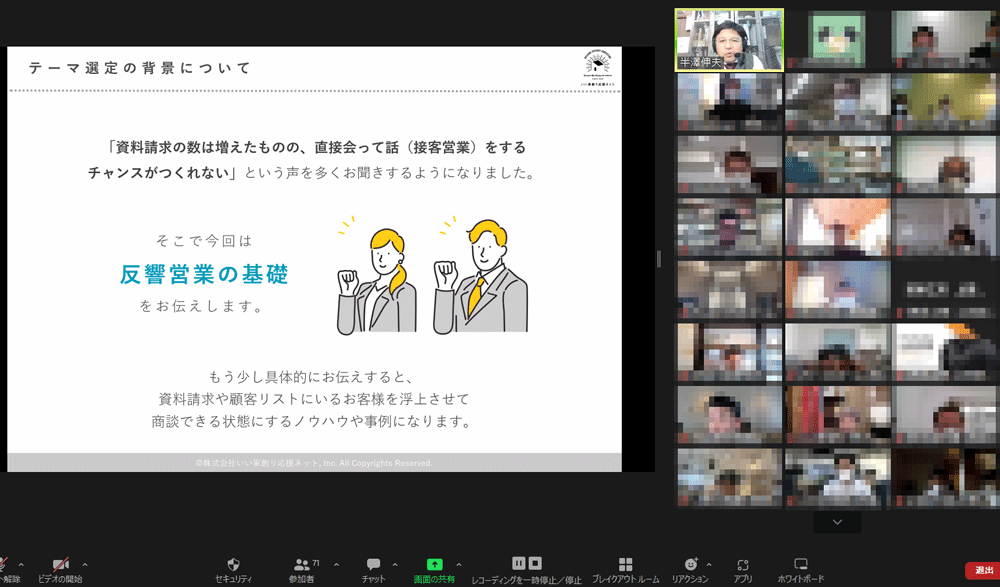The image size is (1000, 587).
Task: Unmute the microphone (ミュート解除)
Action: point(6,567)
